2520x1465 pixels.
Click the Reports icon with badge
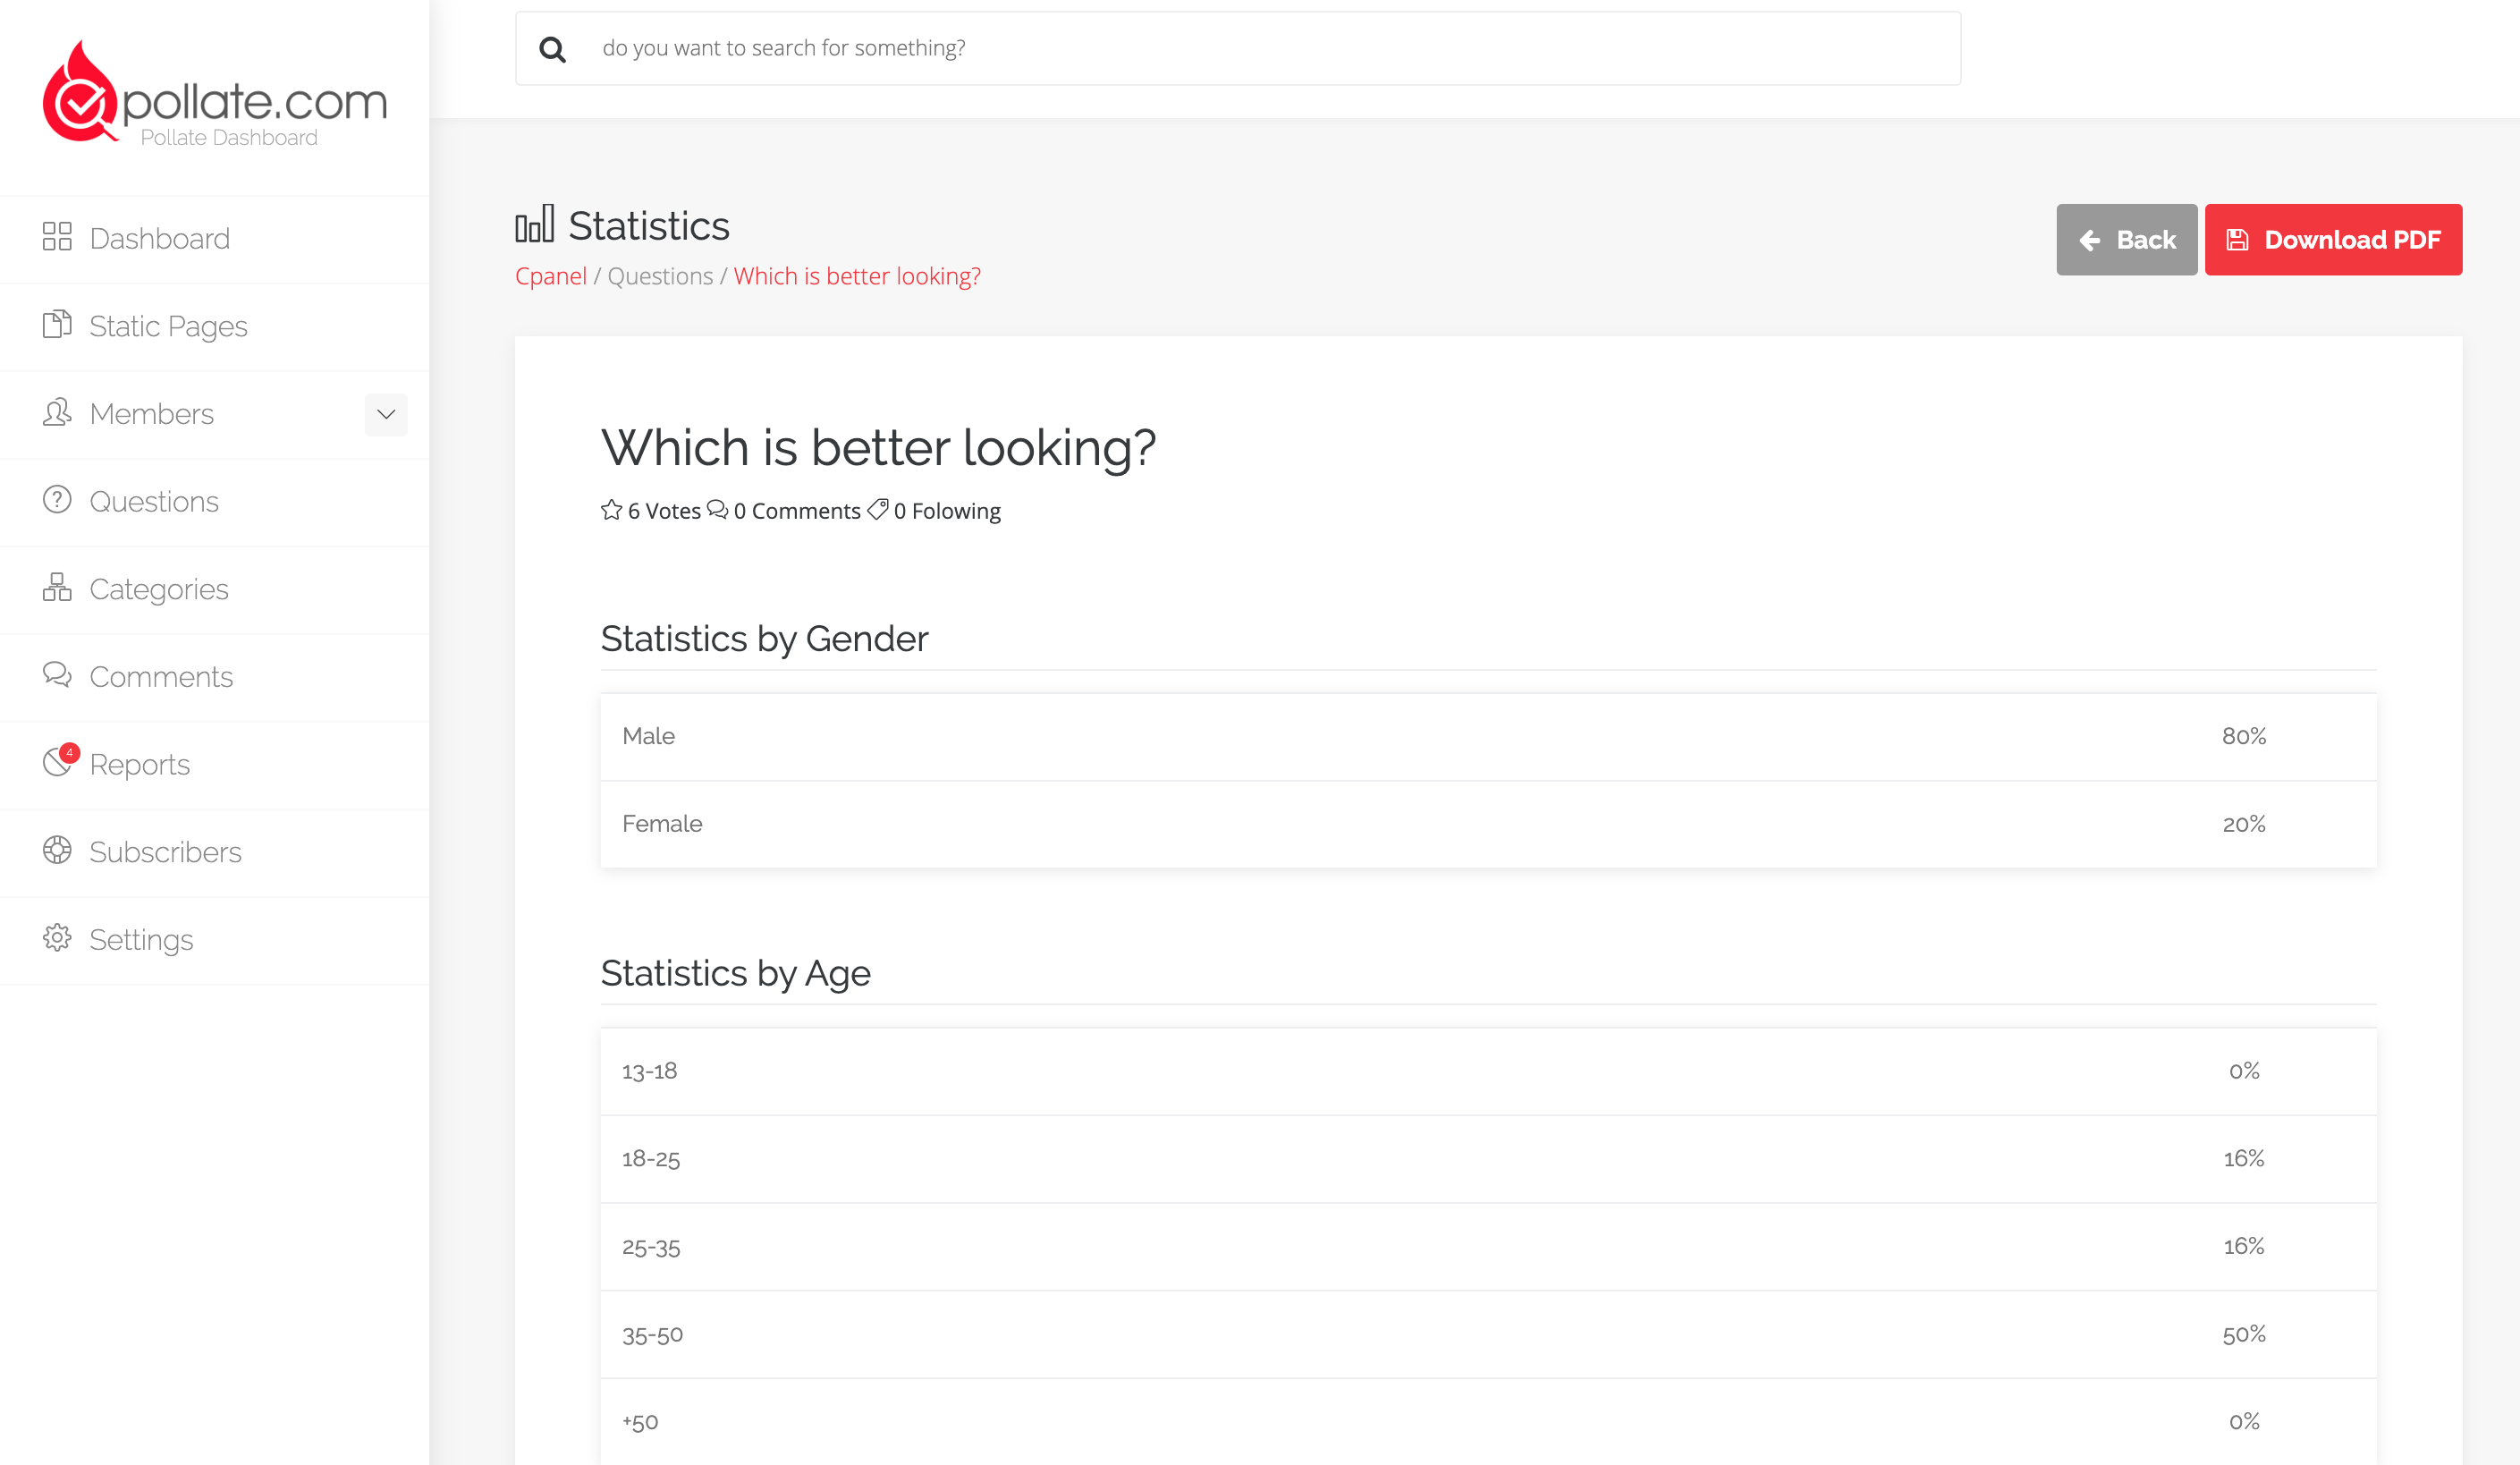click(59, 762)
